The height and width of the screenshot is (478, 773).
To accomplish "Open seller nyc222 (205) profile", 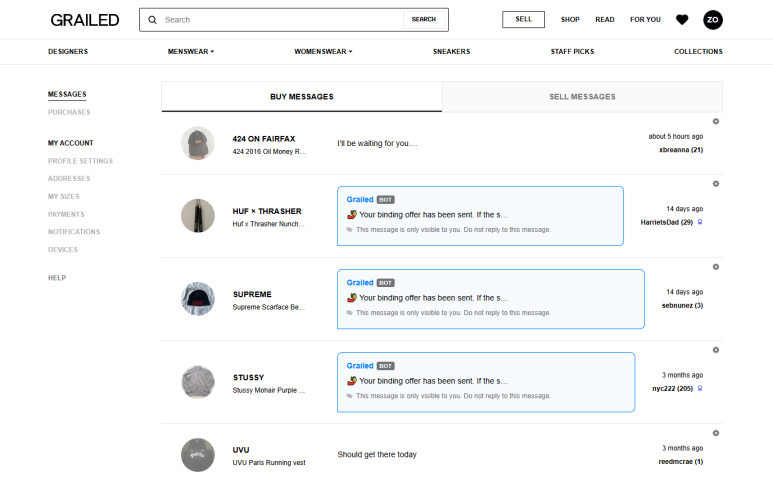I will click(x=672, y=388).
